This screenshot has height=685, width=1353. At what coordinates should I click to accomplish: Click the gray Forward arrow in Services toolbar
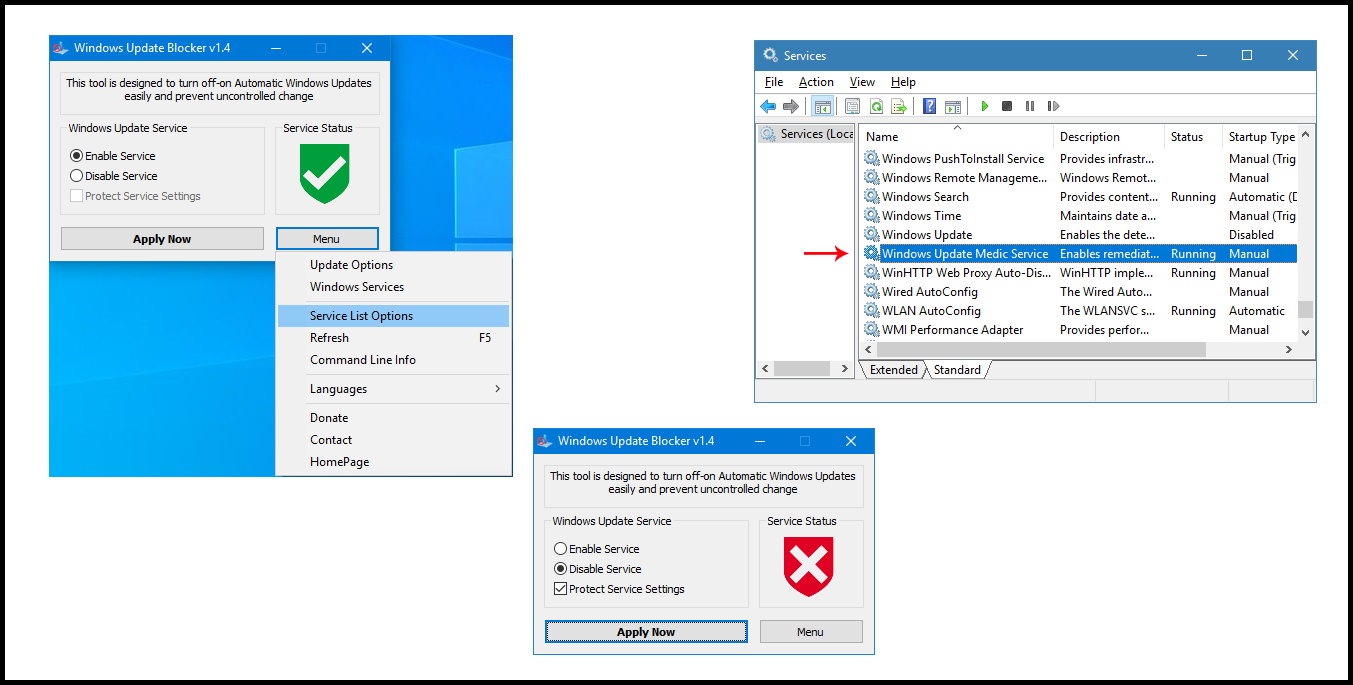pyautogui.click(x=791, y=106)
